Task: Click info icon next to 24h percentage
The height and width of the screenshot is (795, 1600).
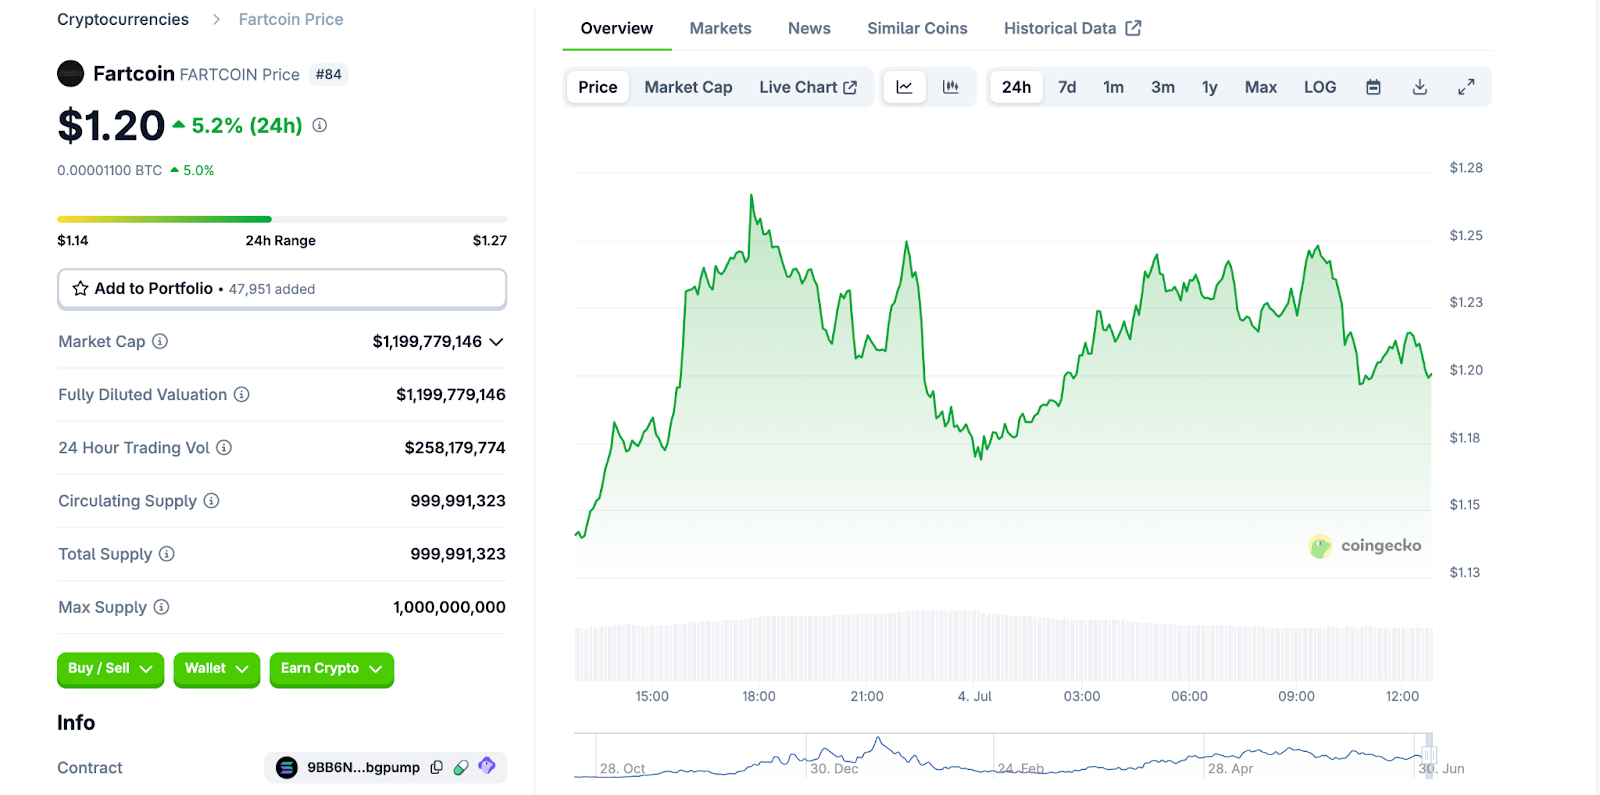Action: click(x=320, y=125)
